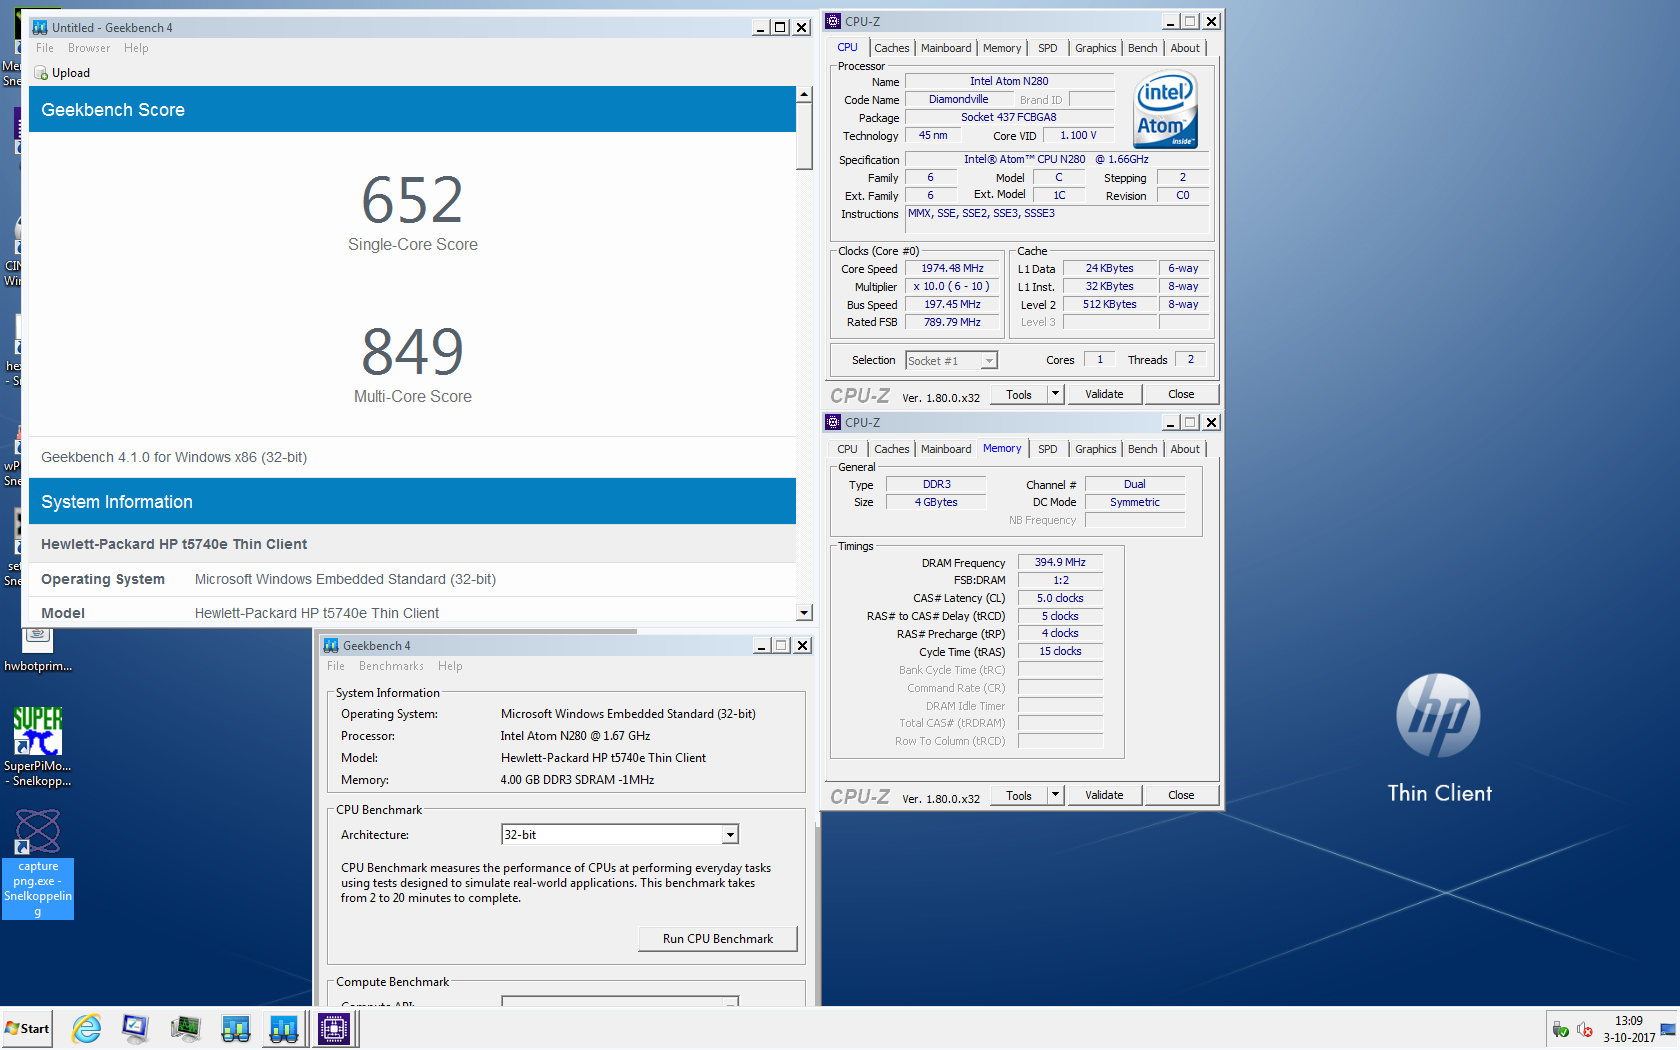Click the first Geekbench glasses taskbar icon
This screenshot has height=1050, width=1680.
(235, 1028)
